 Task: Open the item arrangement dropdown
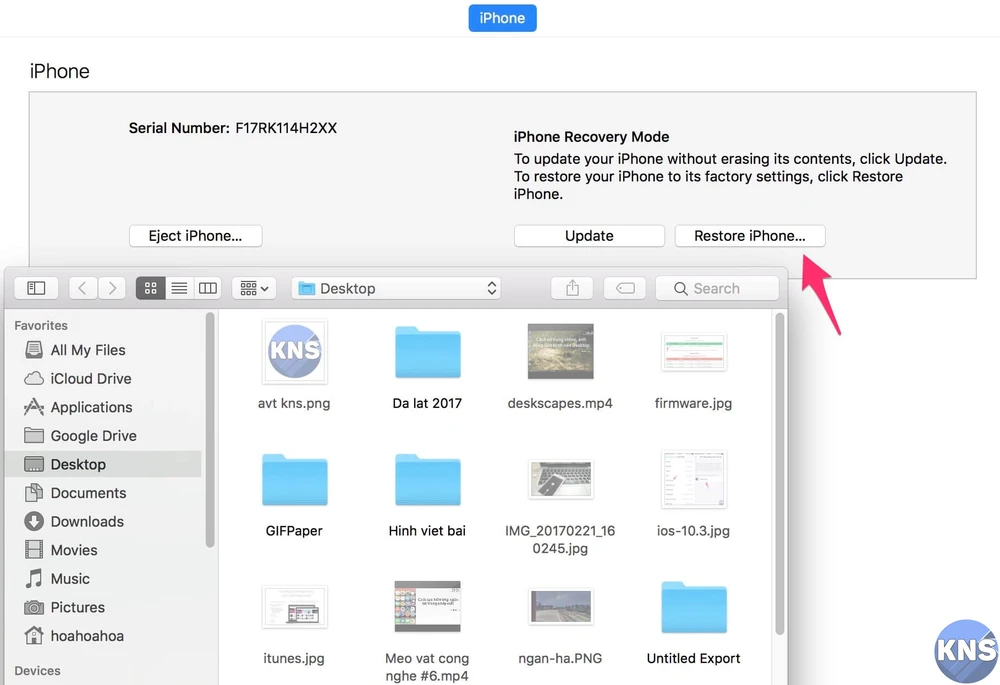click(254, 288)
